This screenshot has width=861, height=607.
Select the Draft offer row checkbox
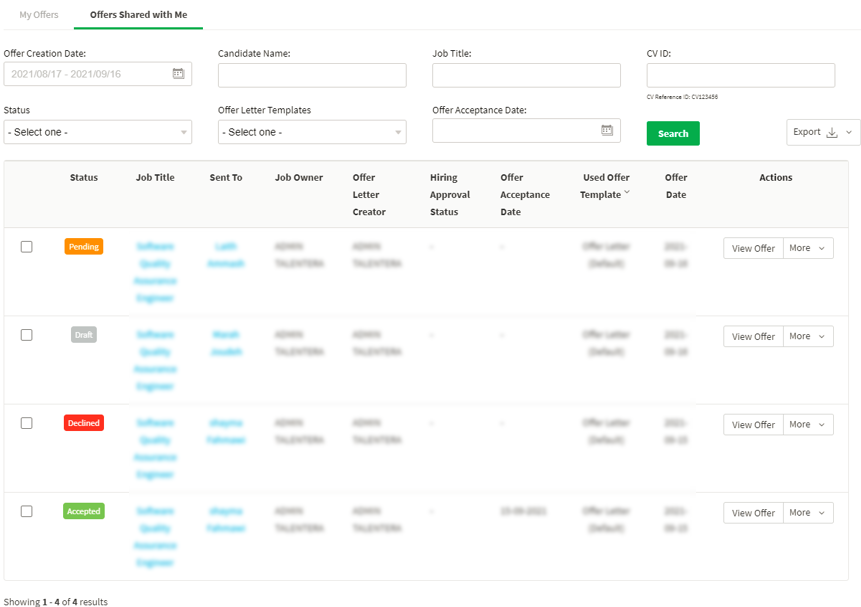pos(27,335)
